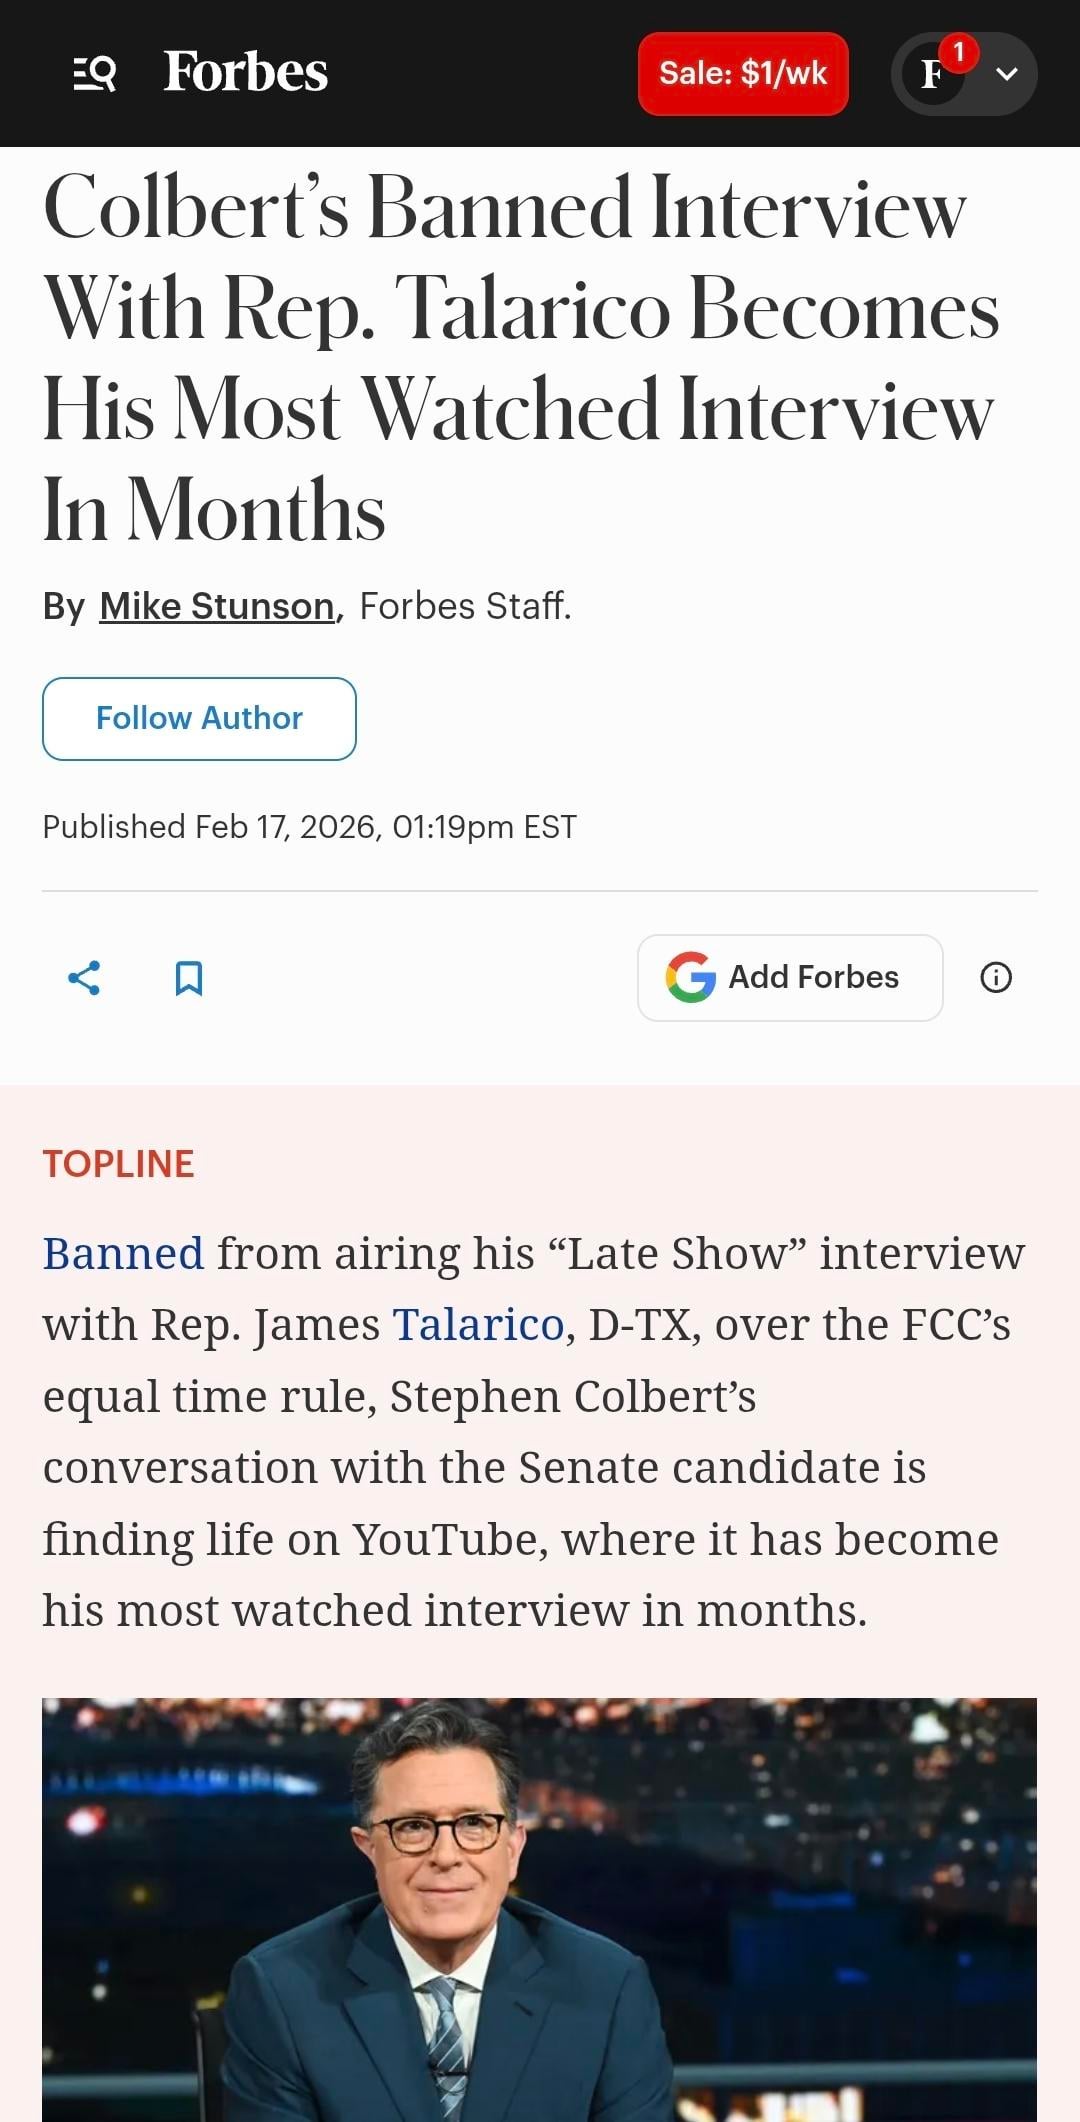Open Mike Stunson's author page
The width and height of the screenshot is (1080, 2122).
[x=217, y=606]
